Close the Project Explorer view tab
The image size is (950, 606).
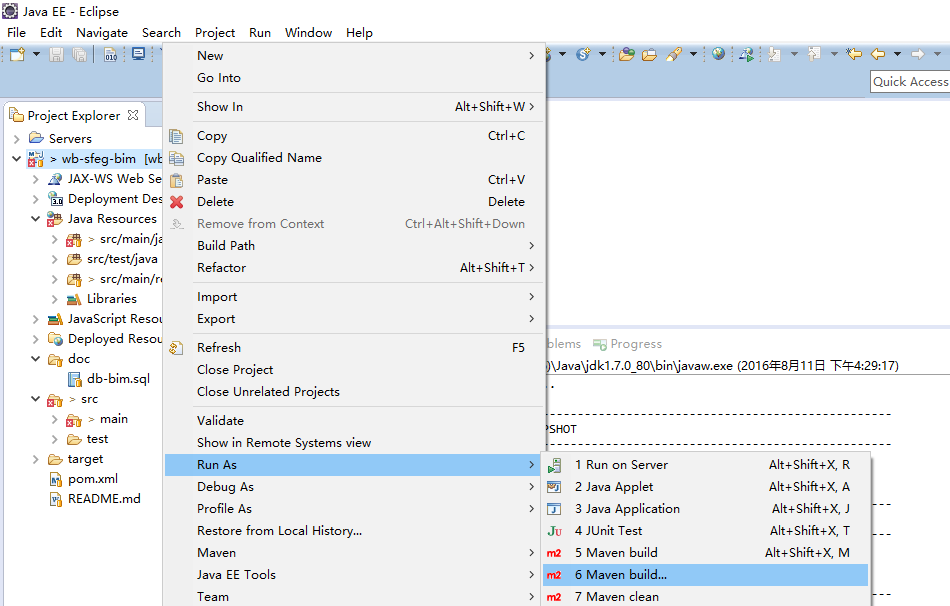pos(133,115)
